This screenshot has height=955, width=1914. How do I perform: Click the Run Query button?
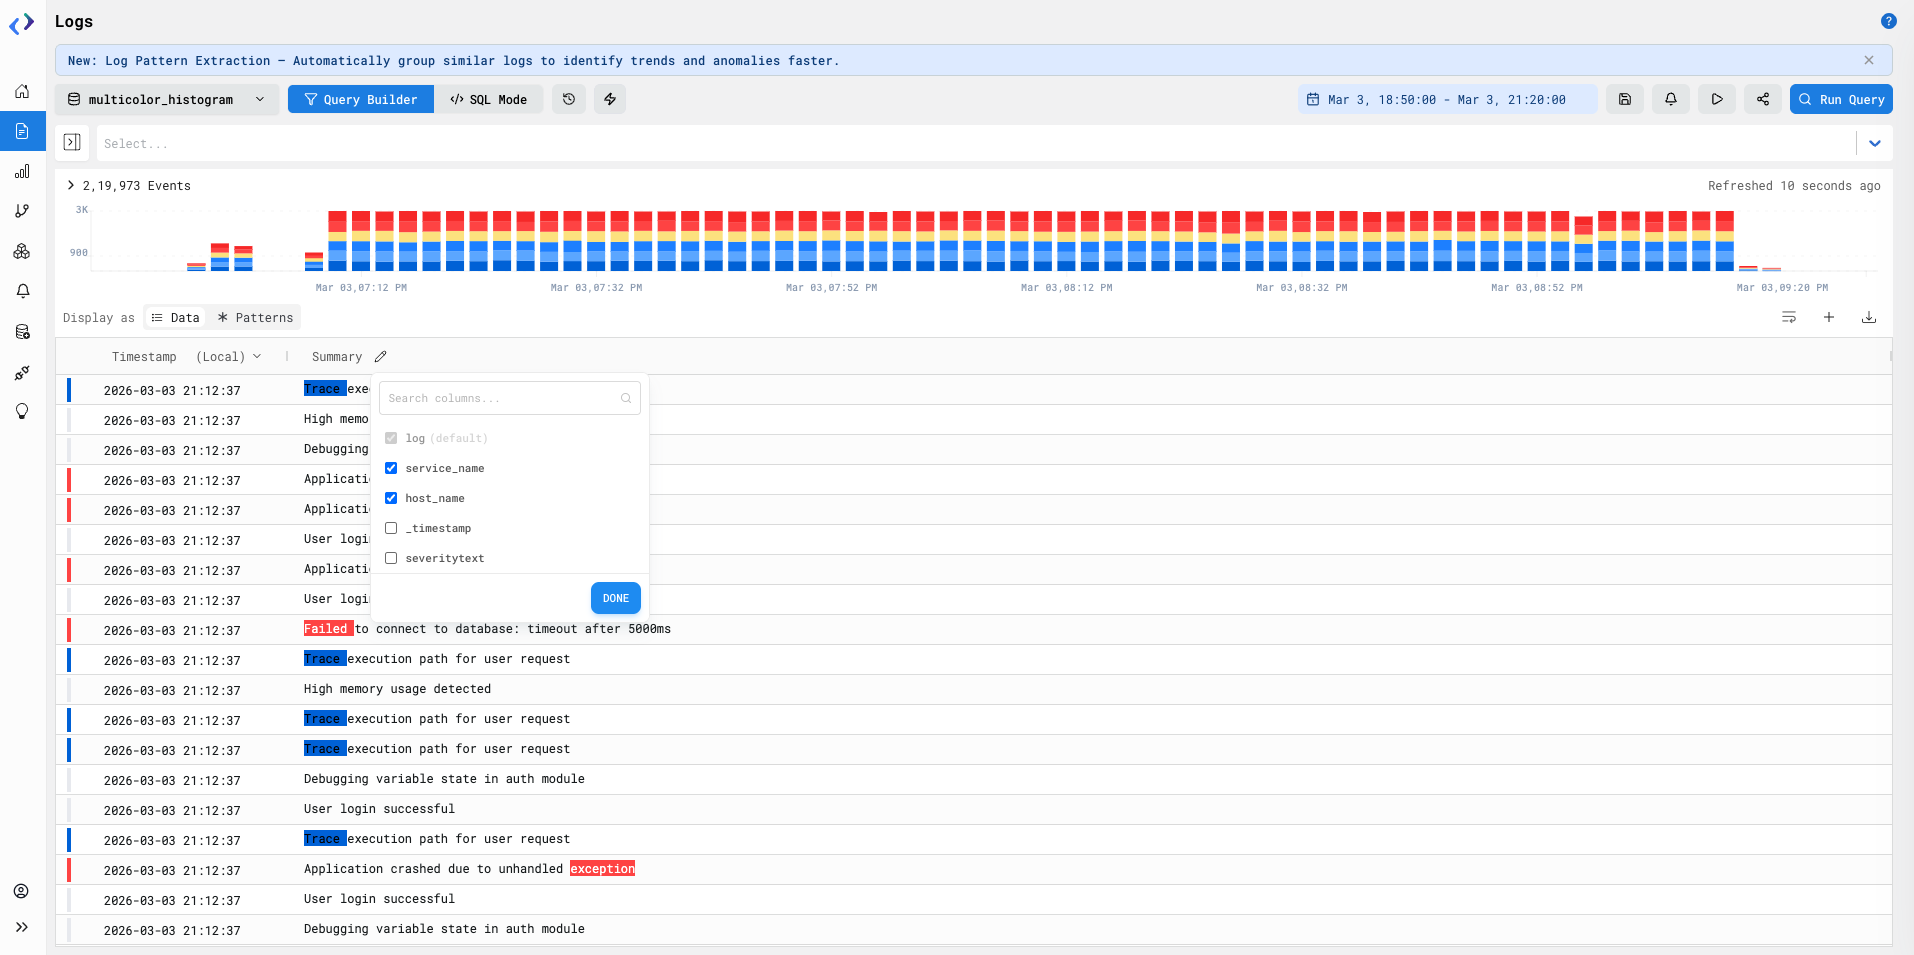pyautogui.click(x=1840, y=99)
